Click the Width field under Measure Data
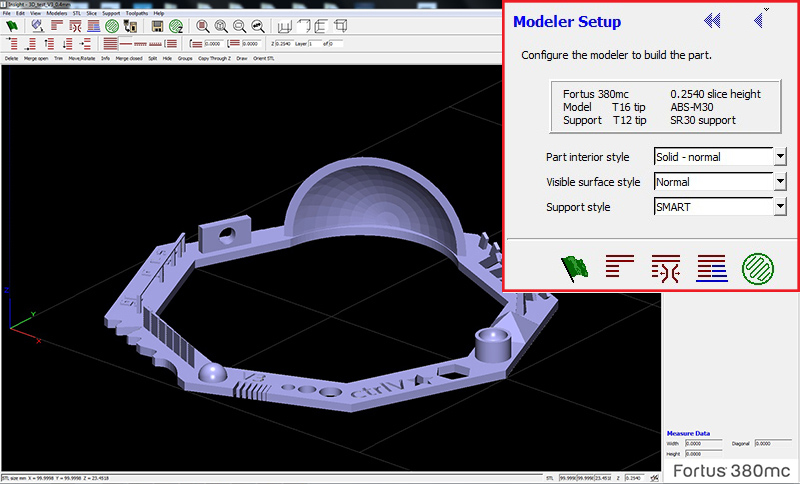 pos(704,444)
